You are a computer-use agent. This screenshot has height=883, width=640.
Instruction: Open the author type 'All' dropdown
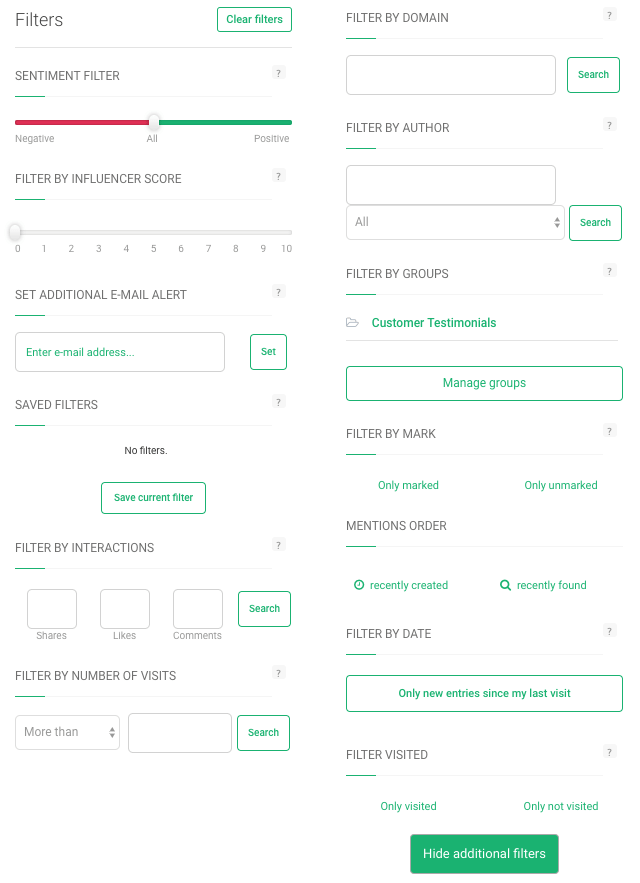(455, 222)
